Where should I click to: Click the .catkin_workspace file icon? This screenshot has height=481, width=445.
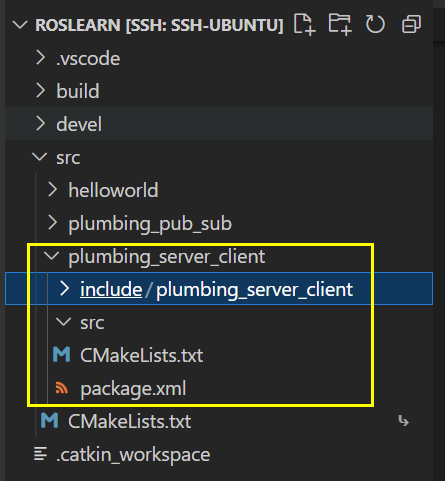[41, 454]
